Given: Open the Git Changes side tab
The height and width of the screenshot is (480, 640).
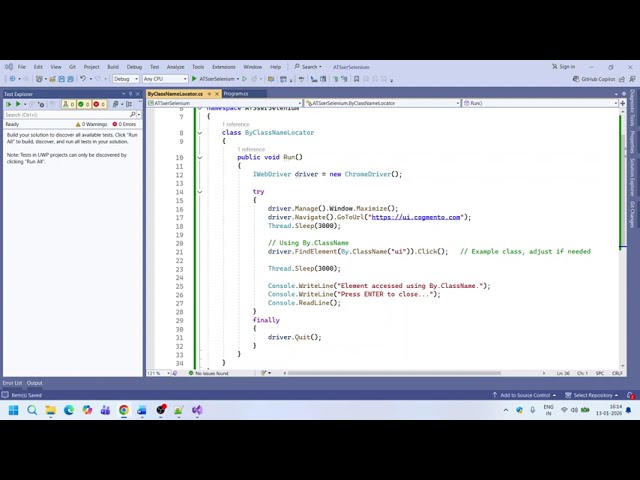Looking at the screenshot, I should pyautogui.click(x=632, y=213).
